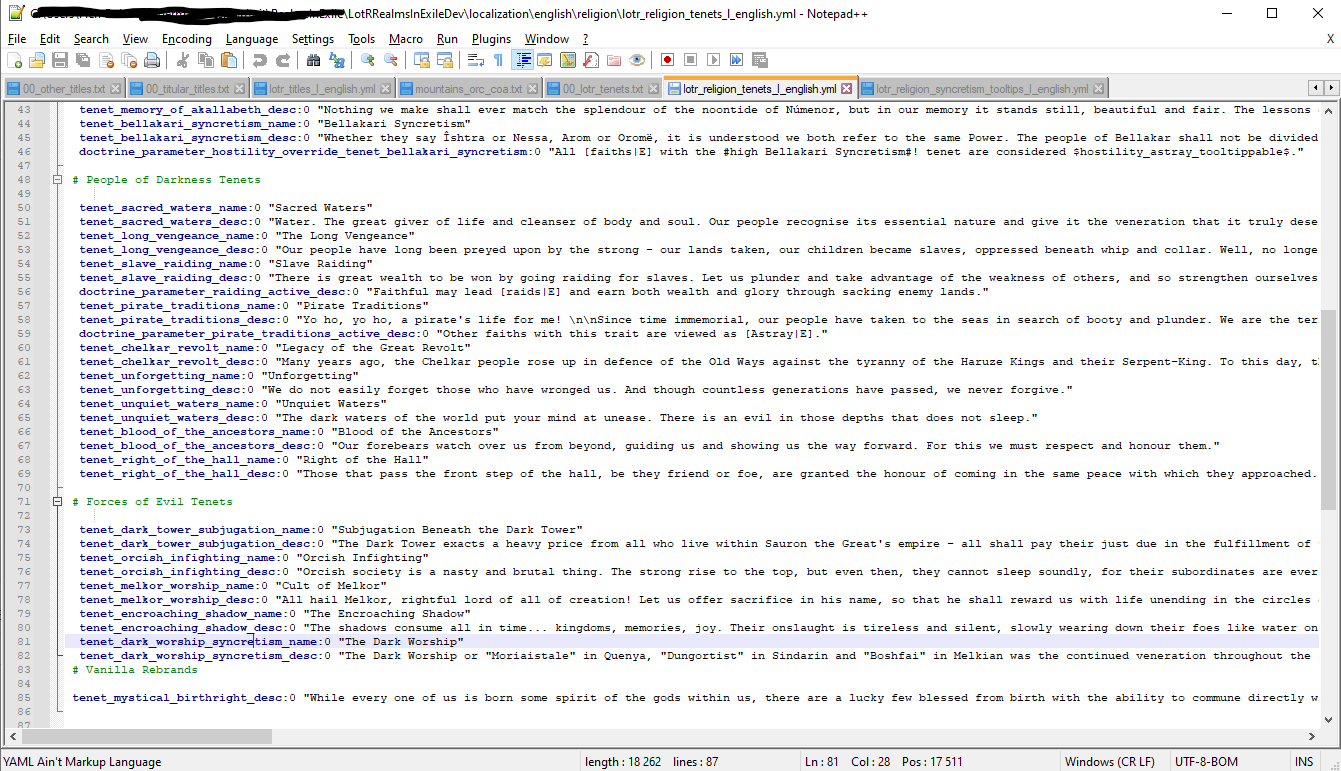The height and width of the screenshot is (771, 1341).
Task: Click the Redo arrow icon
Action: coord(283,60)
